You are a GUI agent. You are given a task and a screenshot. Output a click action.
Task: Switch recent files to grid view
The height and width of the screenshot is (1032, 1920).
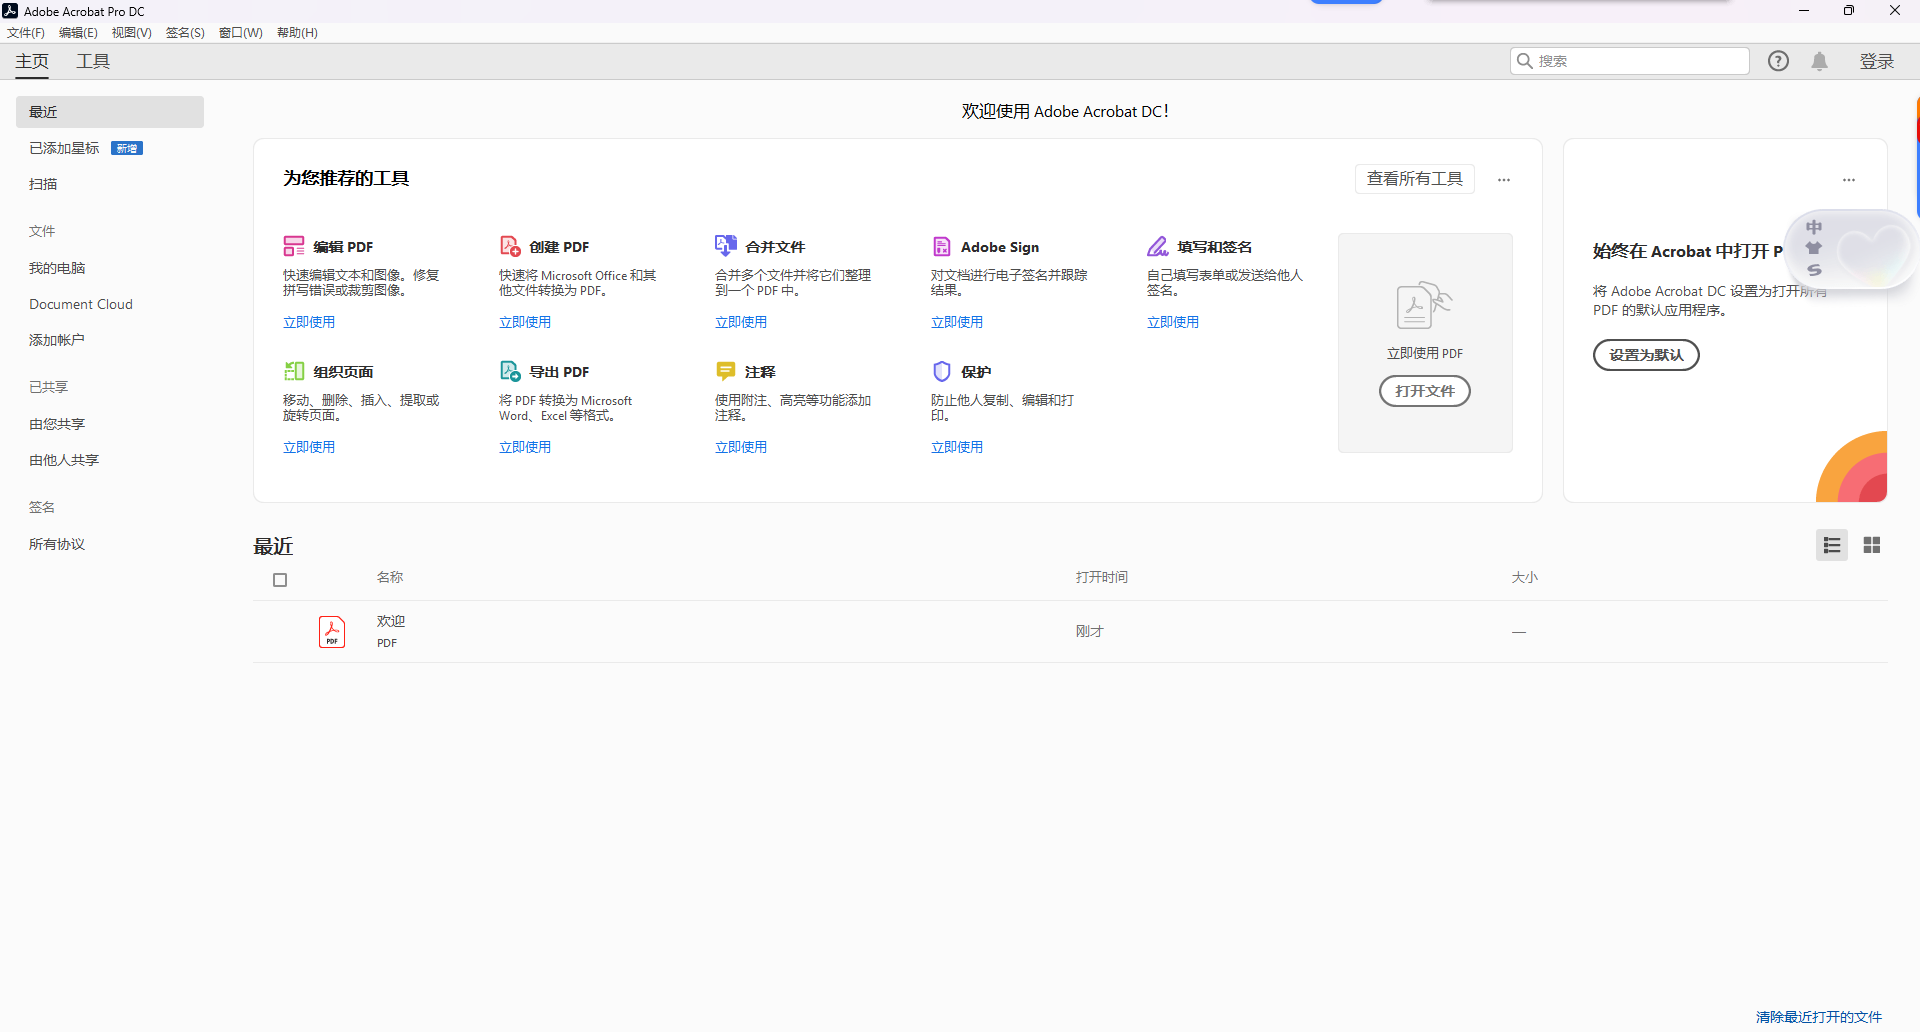[1872, 545]
